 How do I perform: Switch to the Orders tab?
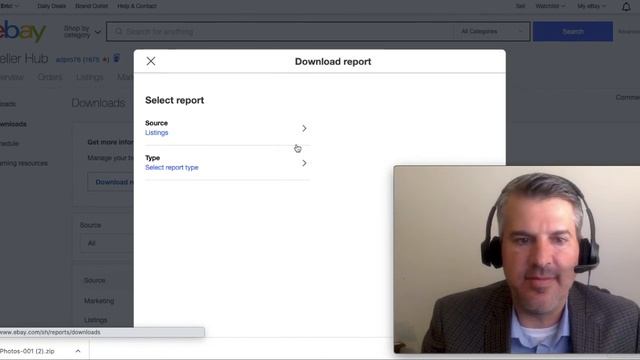point(50,77)
